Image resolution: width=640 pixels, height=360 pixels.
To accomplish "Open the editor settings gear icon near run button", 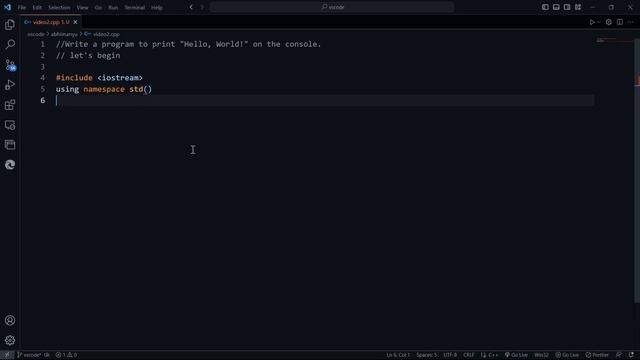I will click(x=609, y=22).
